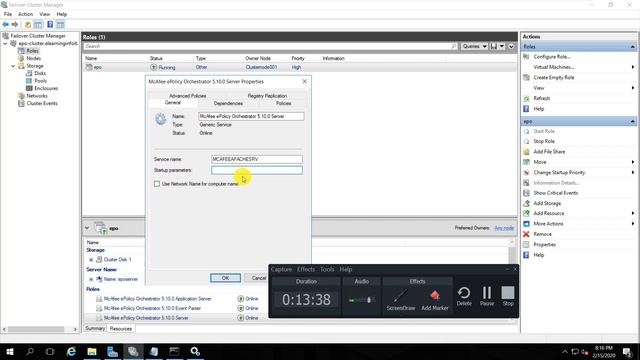640x360 pixels.
Task: Select Networks in the cluster tree
Action: pos(37,96)
